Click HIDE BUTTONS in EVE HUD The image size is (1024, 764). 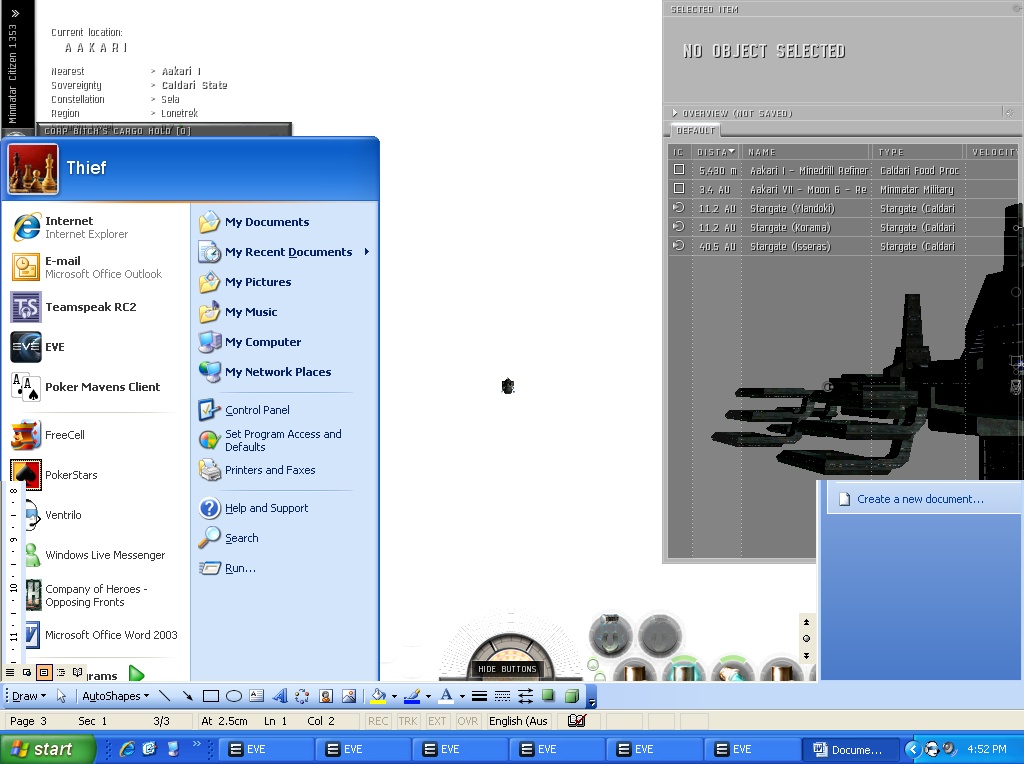pyautogui.click(x=507, y=669)
